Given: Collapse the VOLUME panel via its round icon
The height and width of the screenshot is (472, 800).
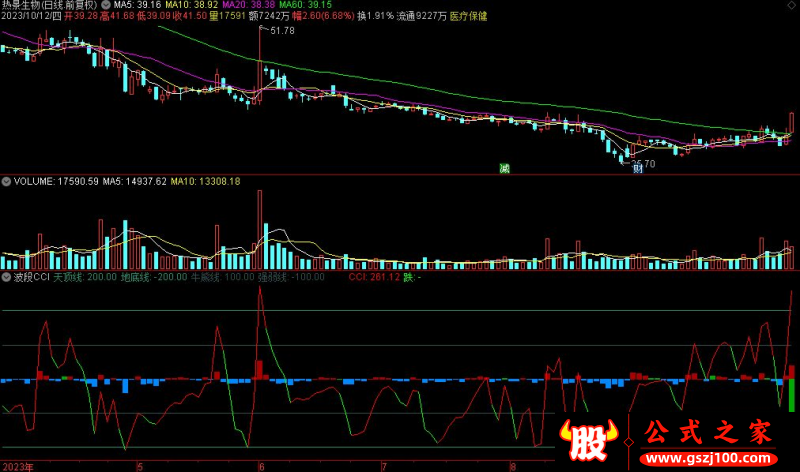Looking at the screenshot, I should pos(7,182).
